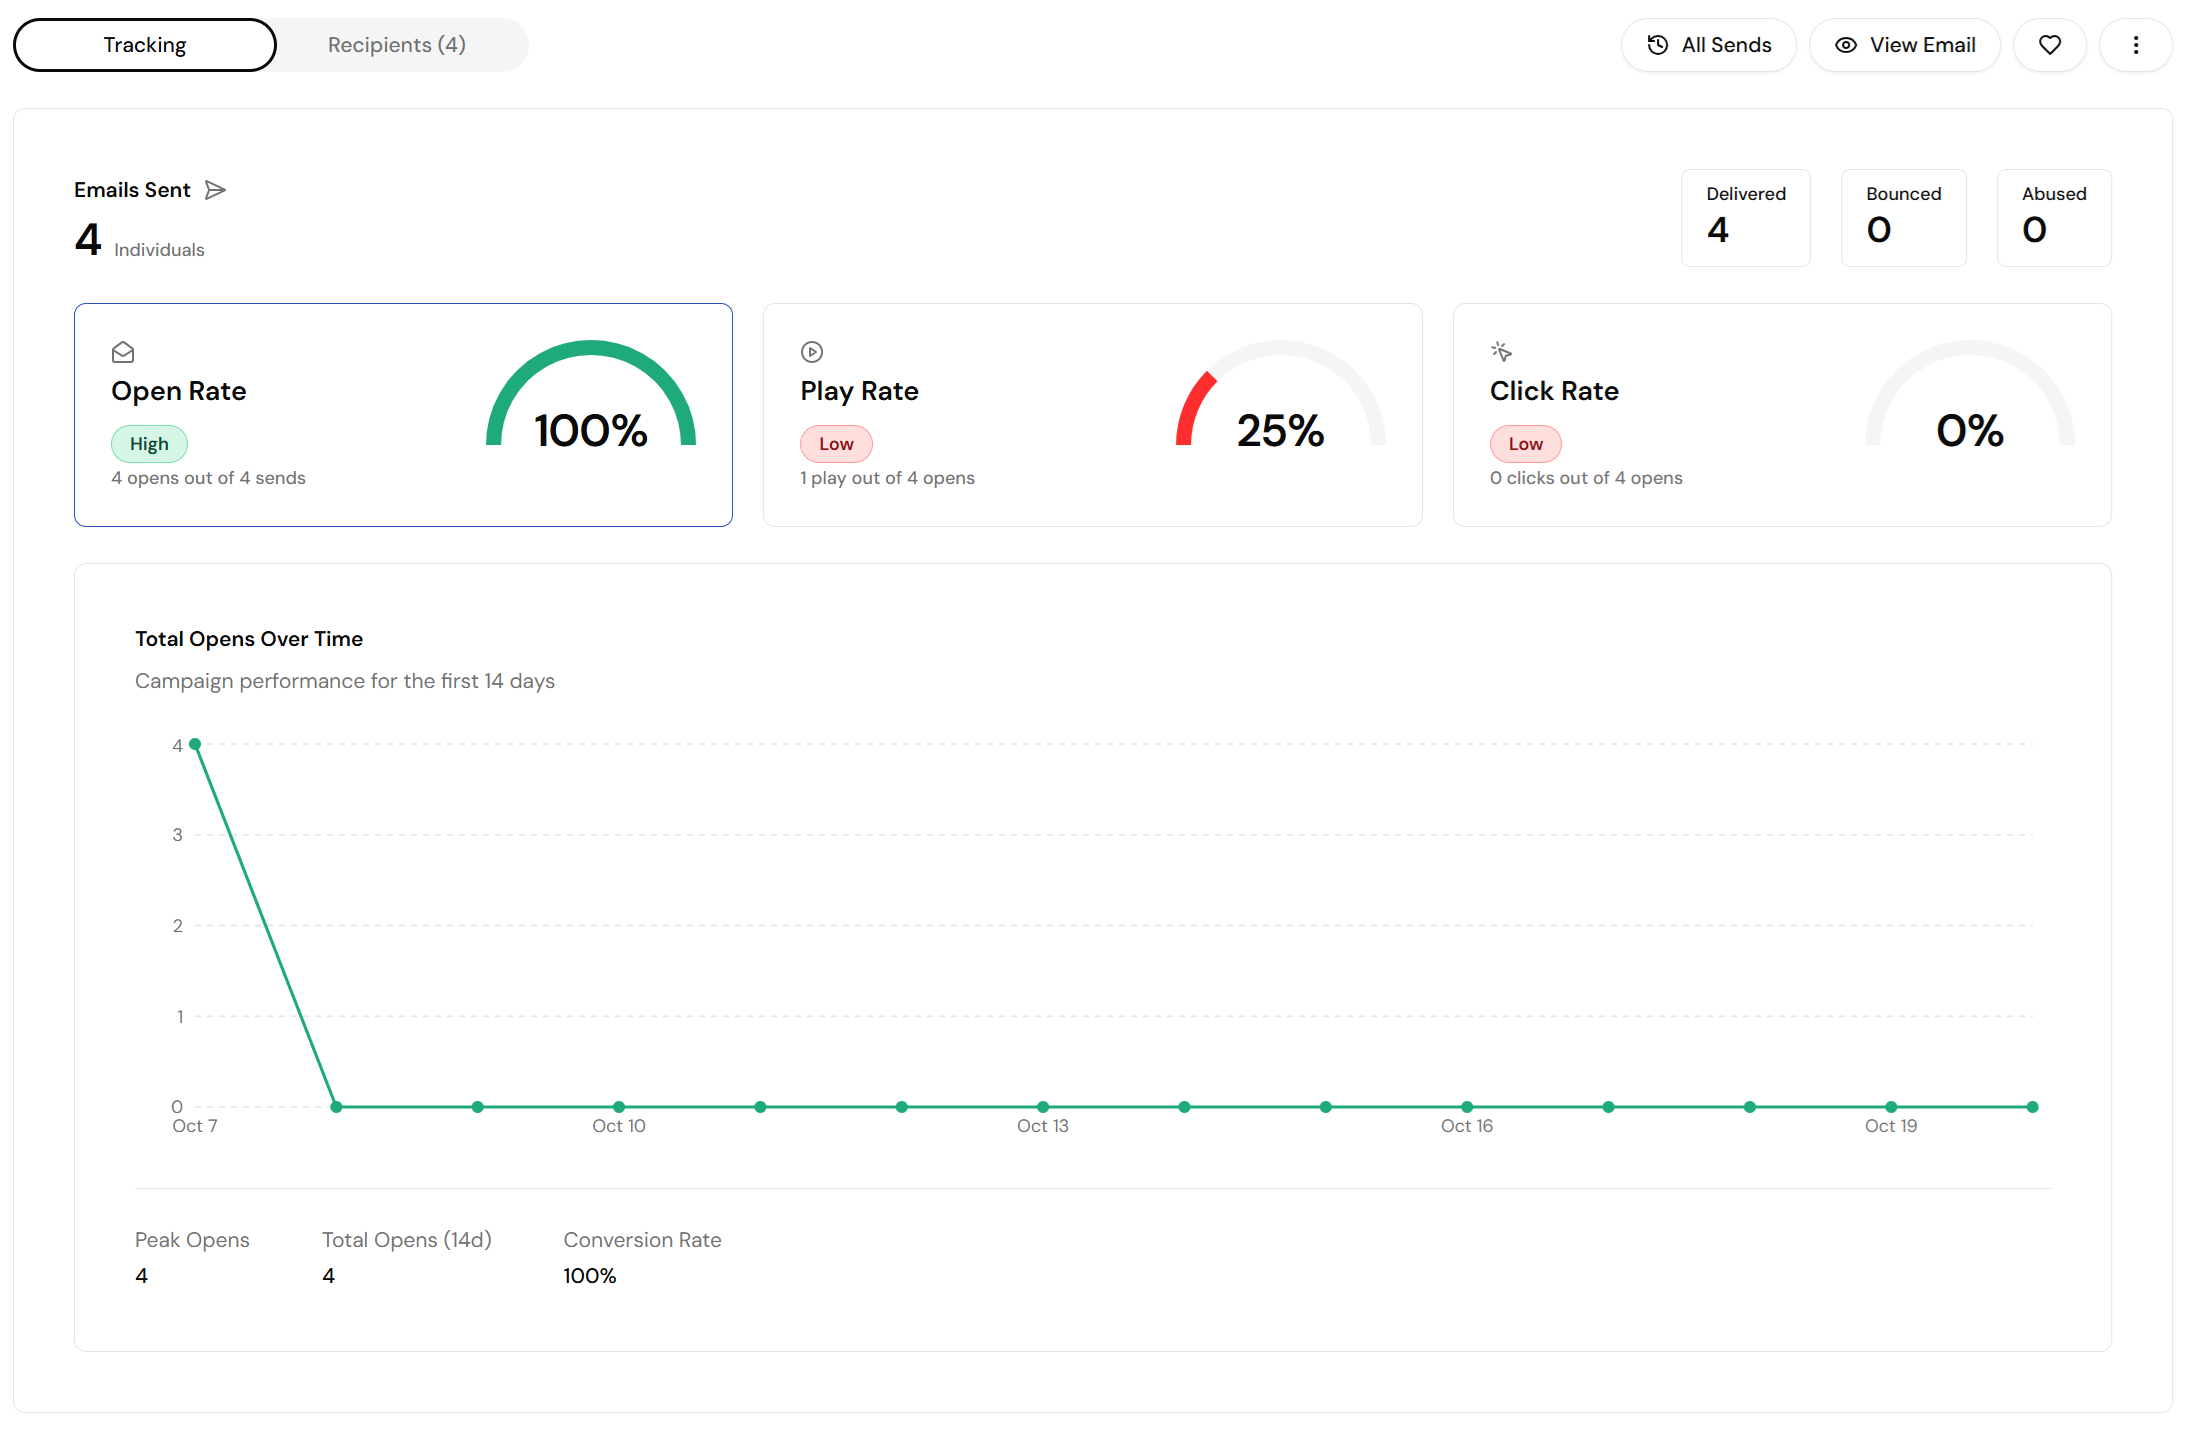Click the Oct 10 axis label
The height and width of the screenshot is (1438, 2191).
coord(619,1126)
